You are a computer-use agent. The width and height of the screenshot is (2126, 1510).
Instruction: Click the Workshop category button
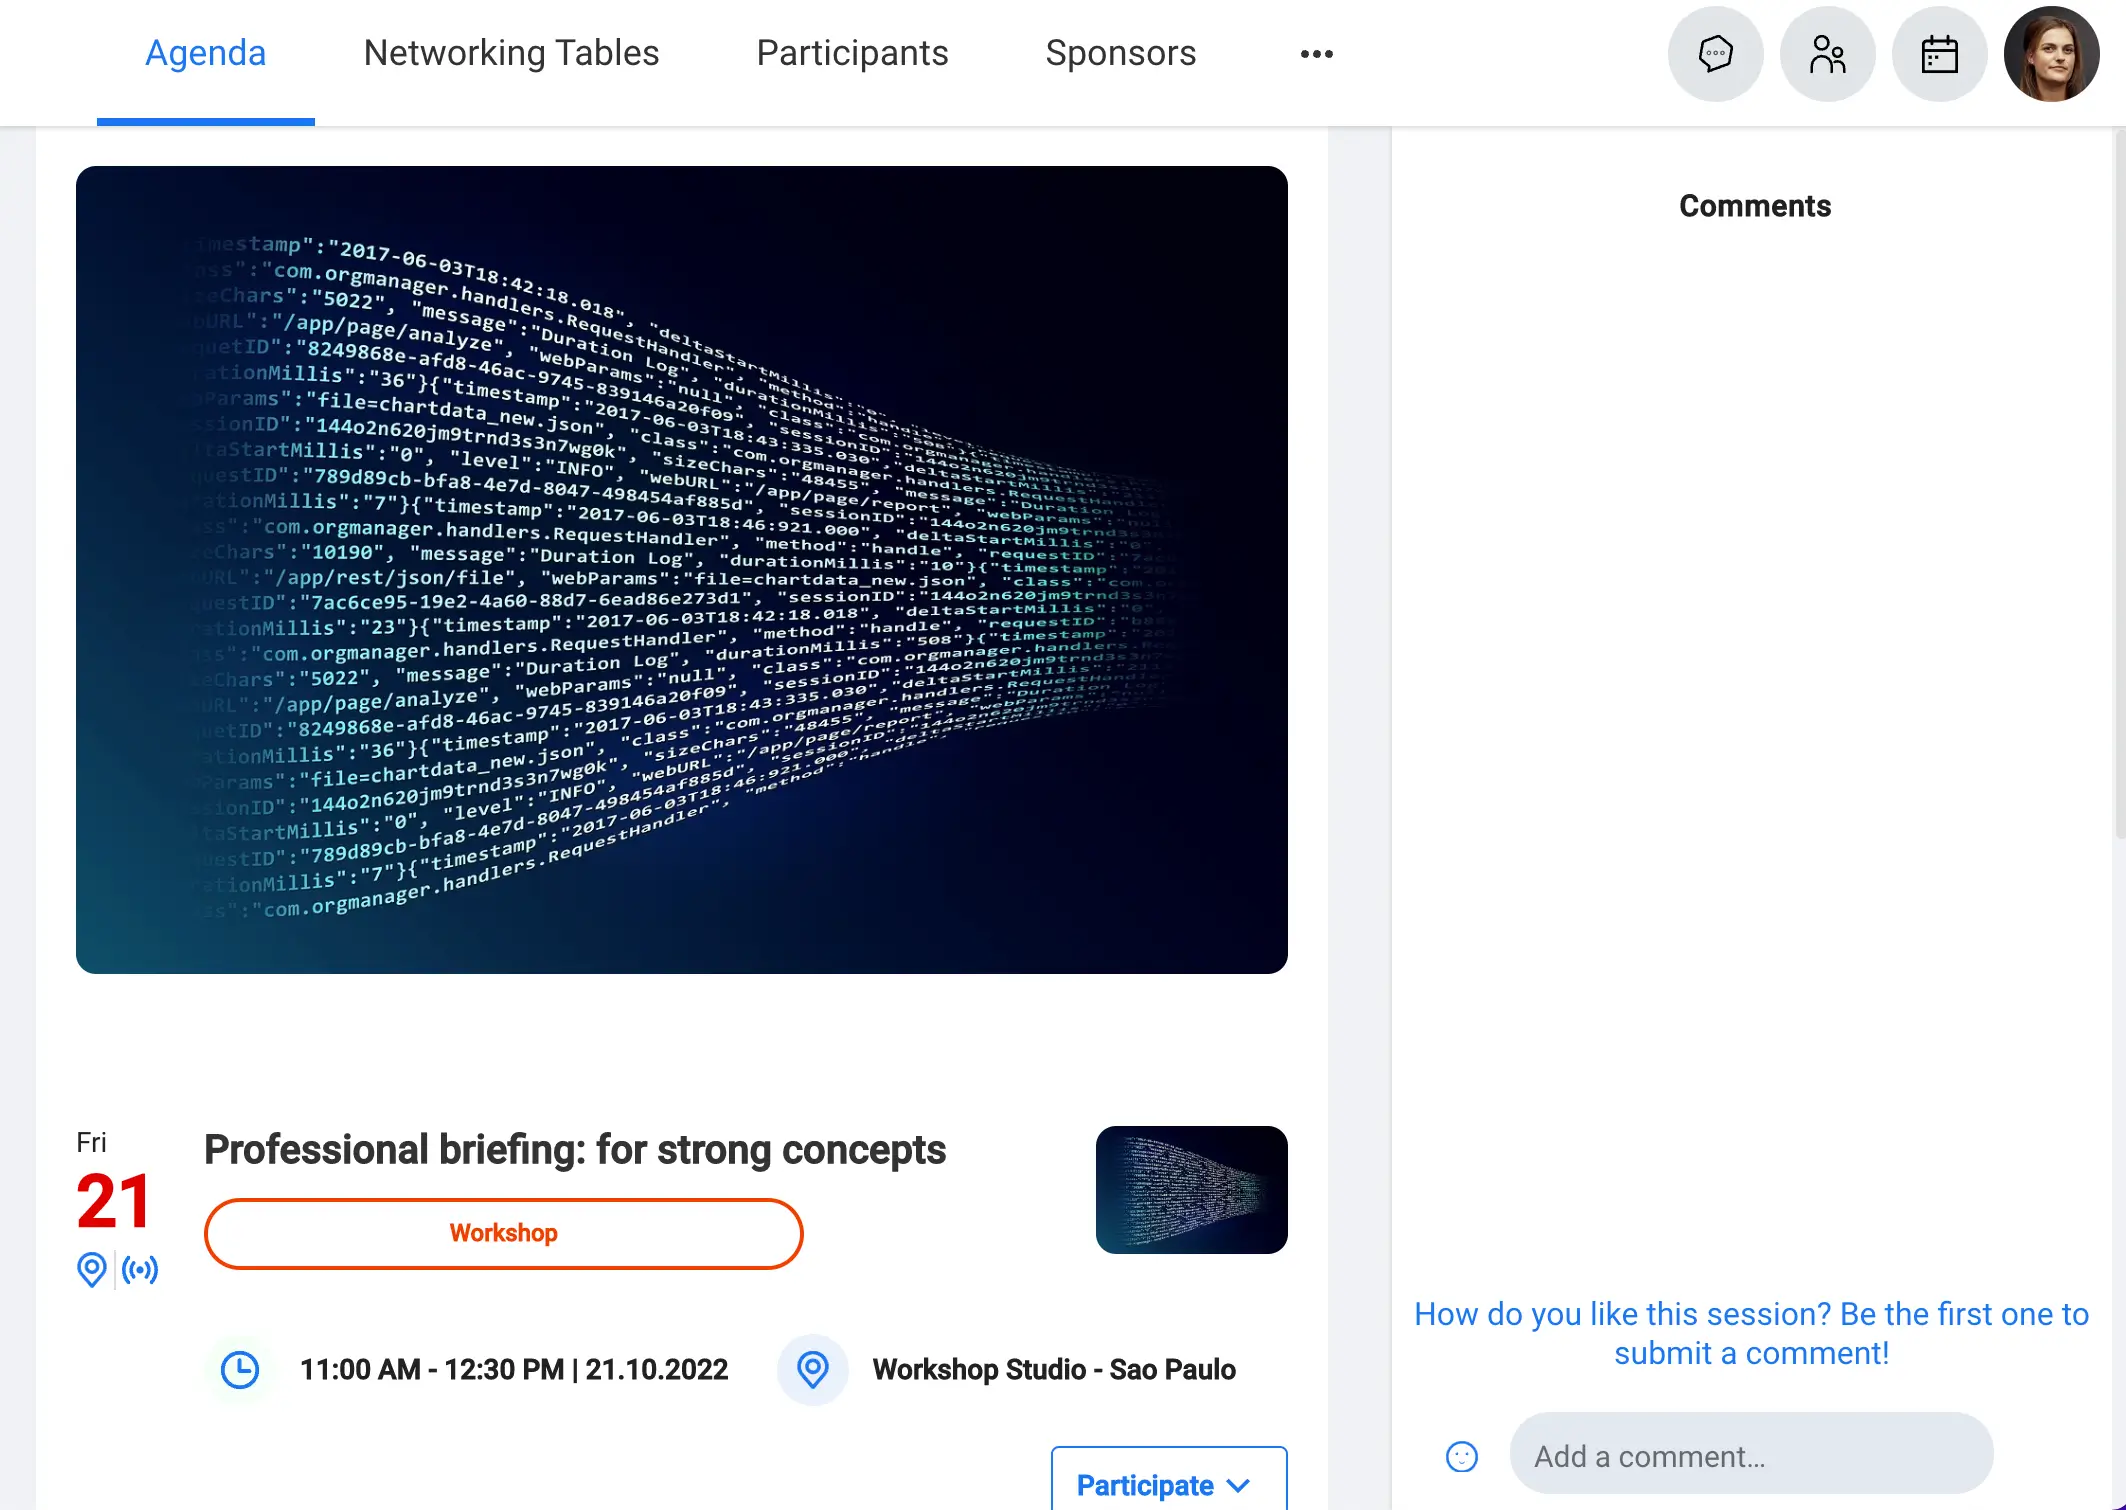pos(504,1233)
